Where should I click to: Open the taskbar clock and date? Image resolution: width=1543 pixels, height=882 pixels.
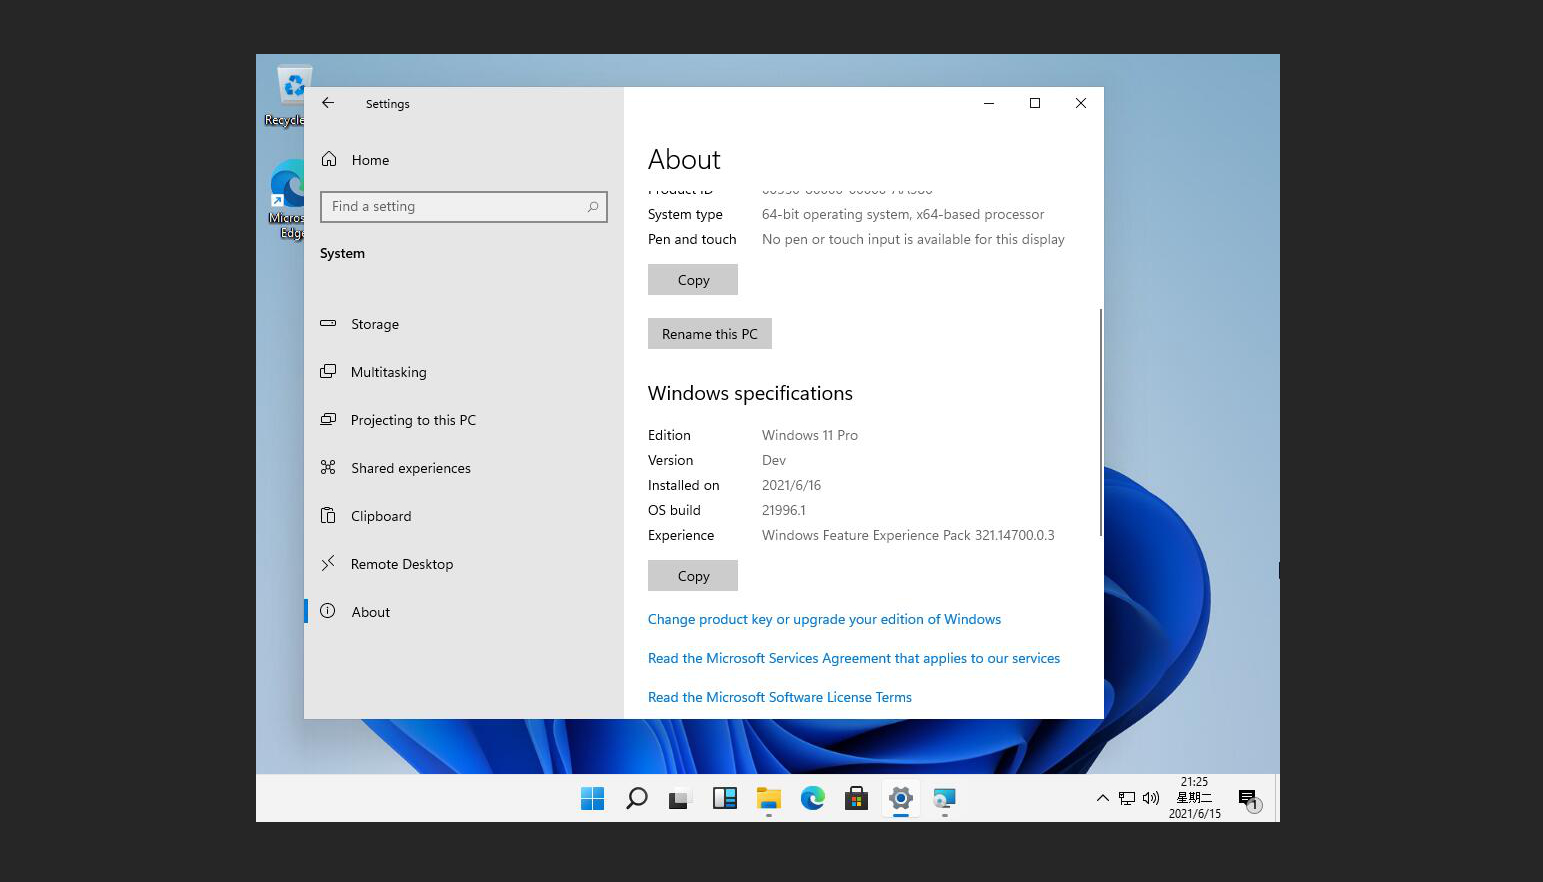click(1194, 798)
